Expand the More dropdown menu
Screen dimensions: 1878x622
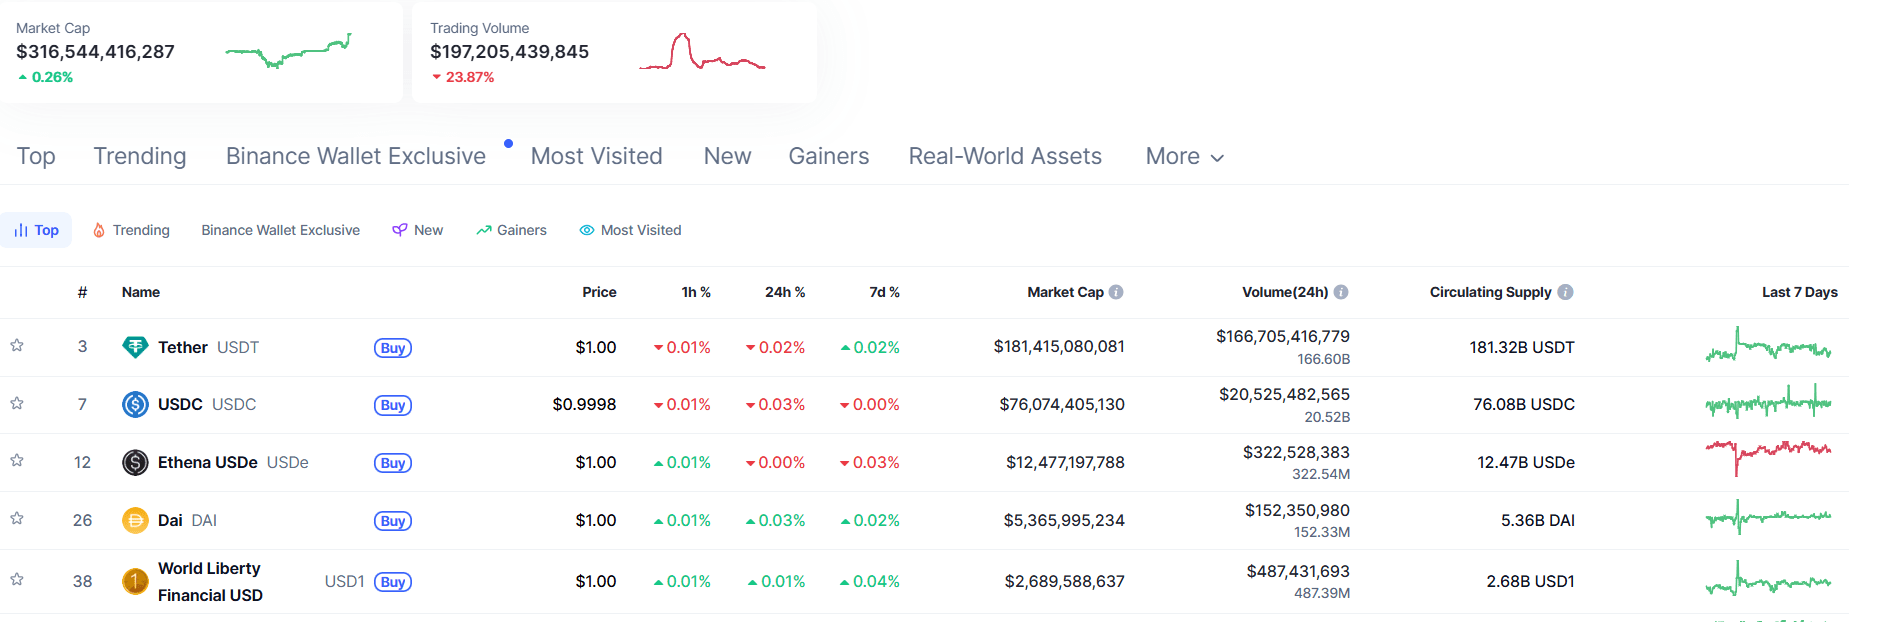coord(1184,156)
